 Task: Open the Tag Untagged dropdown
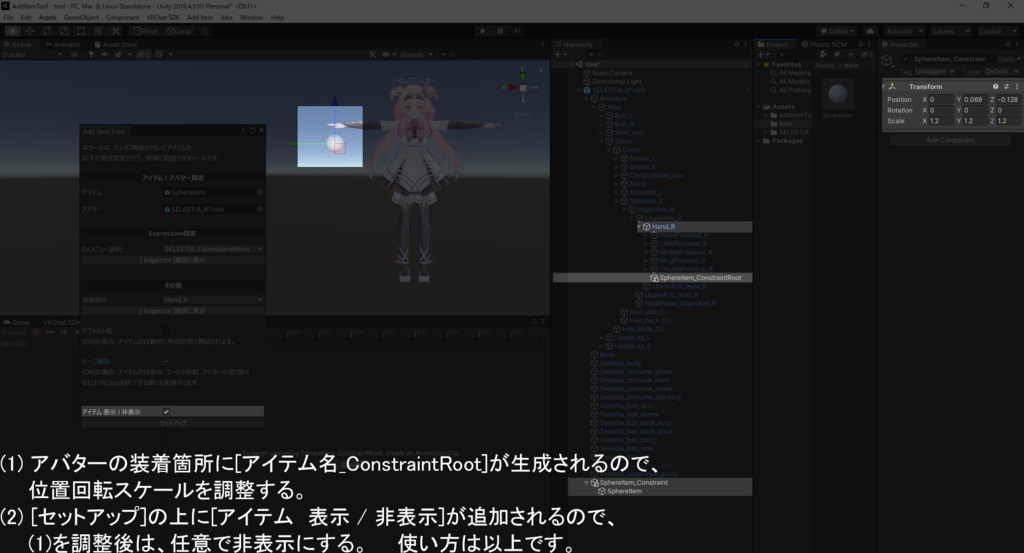point(935,71)
